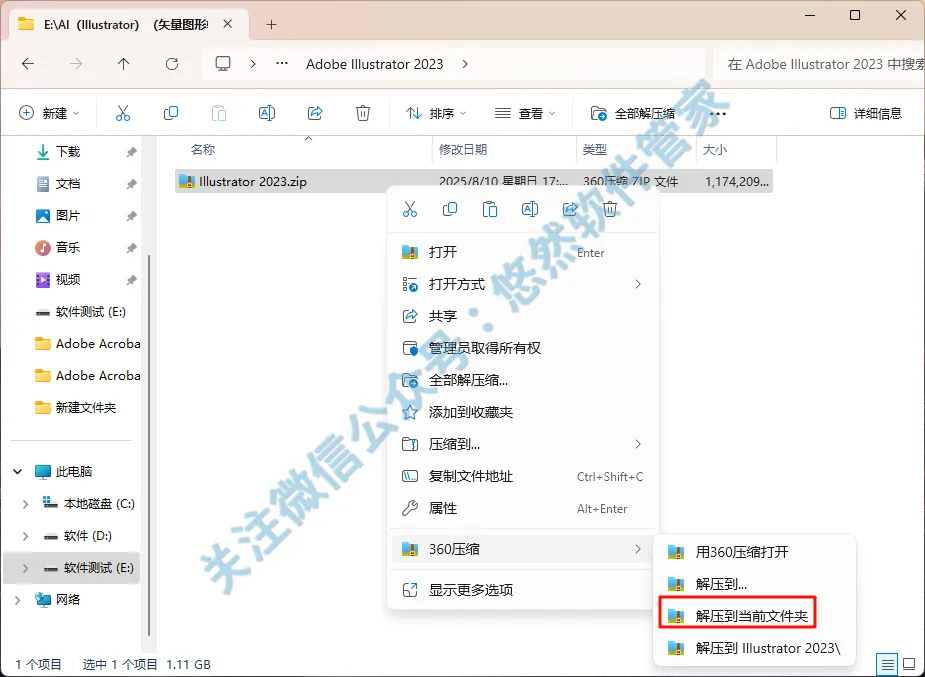Click Adobe Illustrator 2023 in the address bar
Image resolution: width=925 pixels, height=677 pixels.
pos(375,64)
